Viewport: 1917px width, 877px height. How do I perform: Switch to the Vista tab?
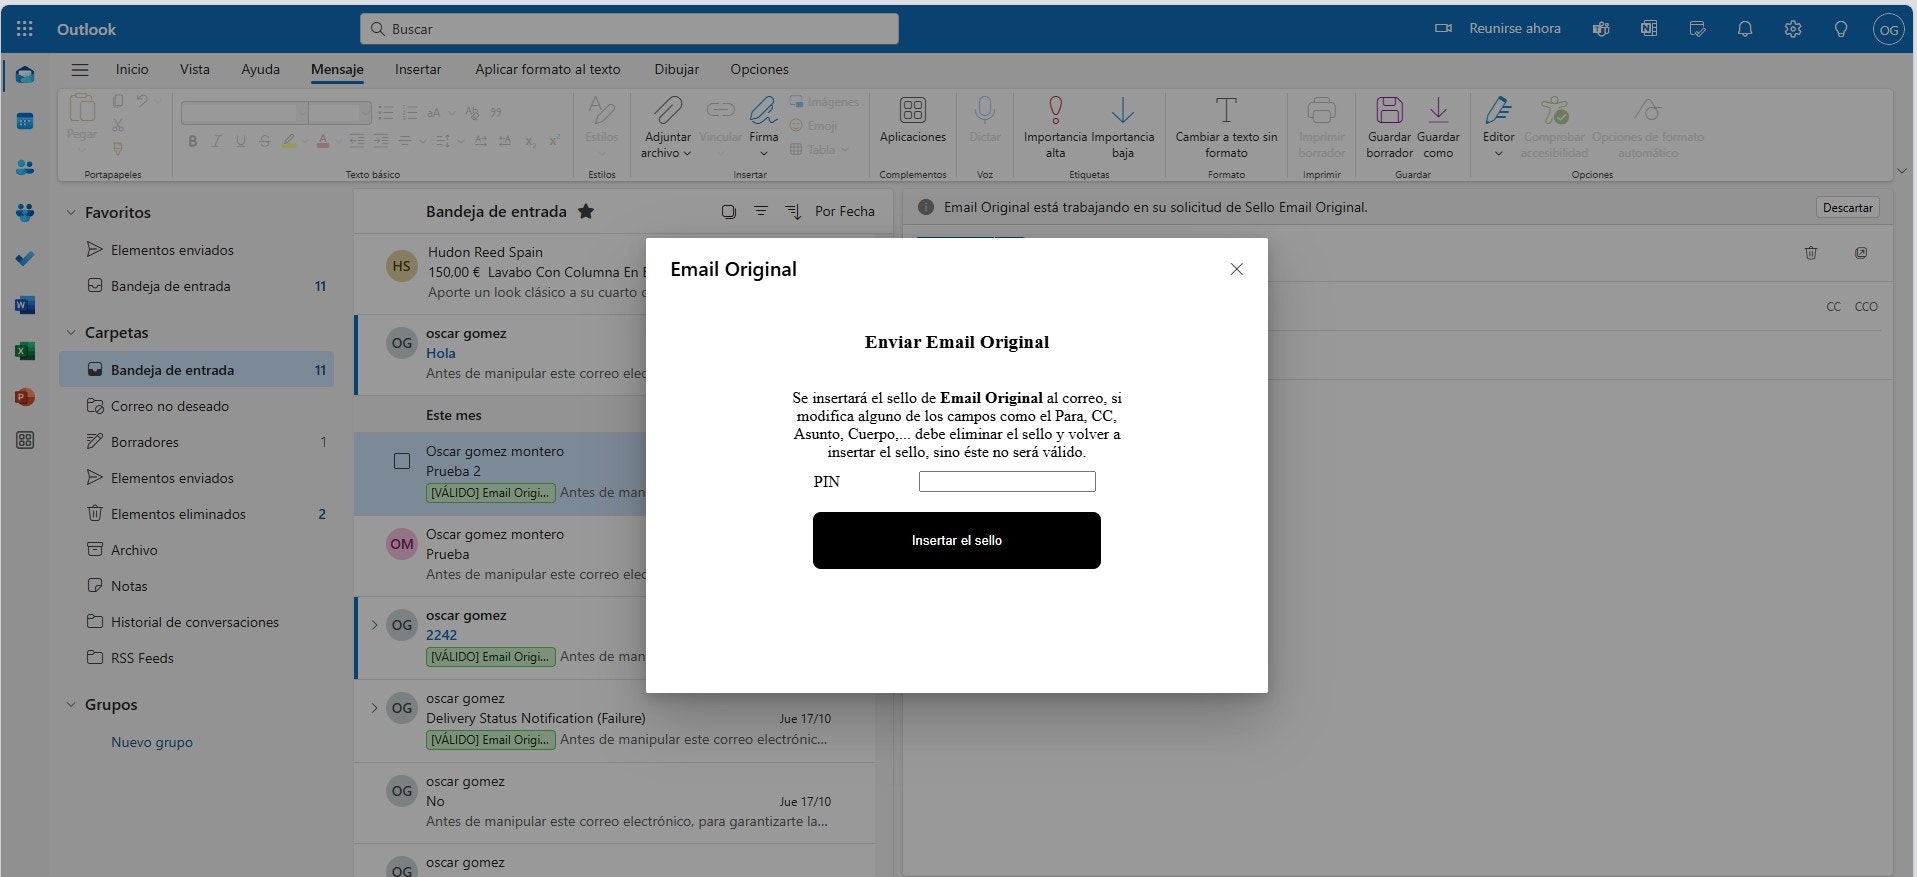tap(195, 69)
